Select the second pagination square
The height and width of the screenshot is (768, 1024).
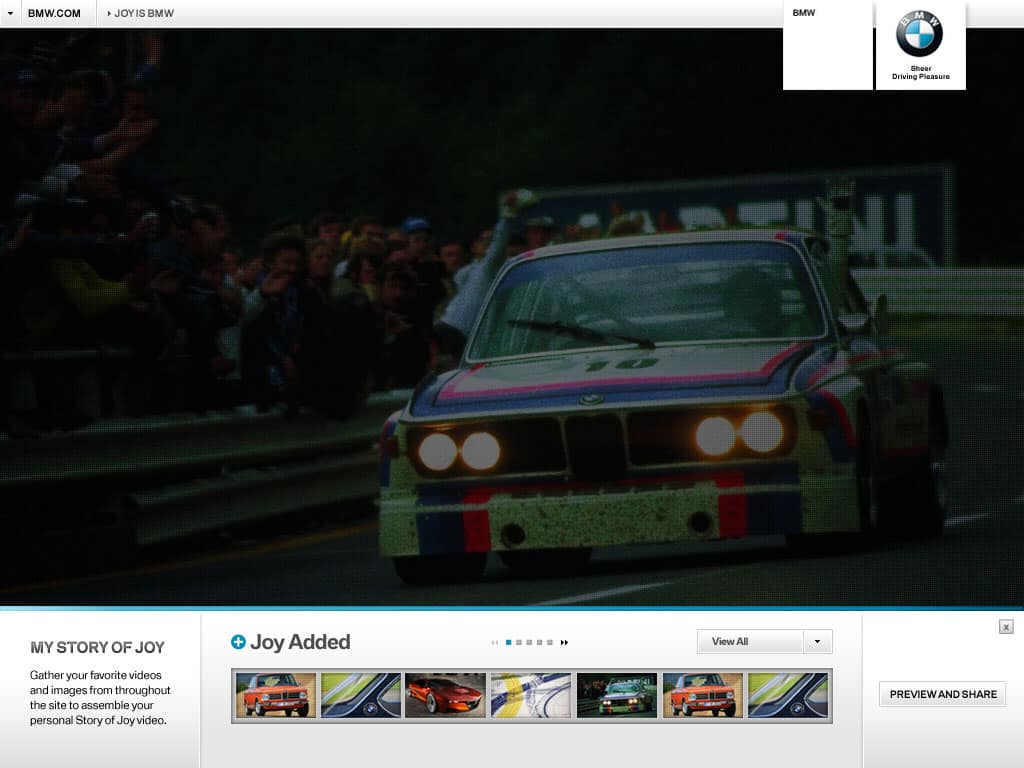pyautogui.click(x=519, y=642)
